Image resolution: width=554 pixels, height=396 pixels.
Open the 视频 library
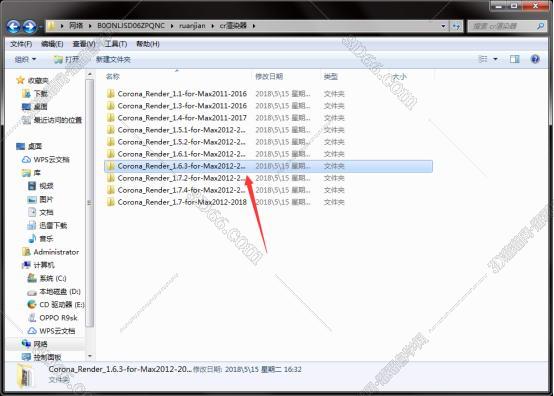pyautogui.click(x=46, y=186)
